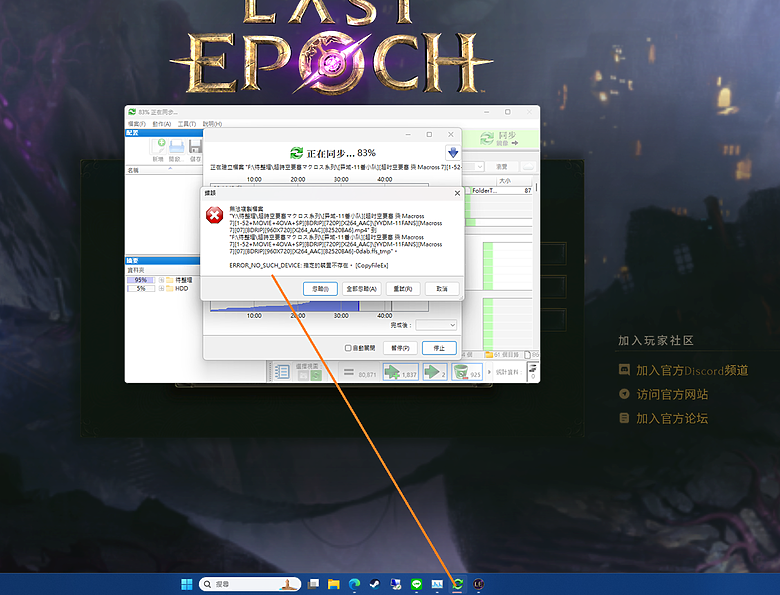
Task: Click the FreeFileSync taskbar icon
Action: coord(458,584)
